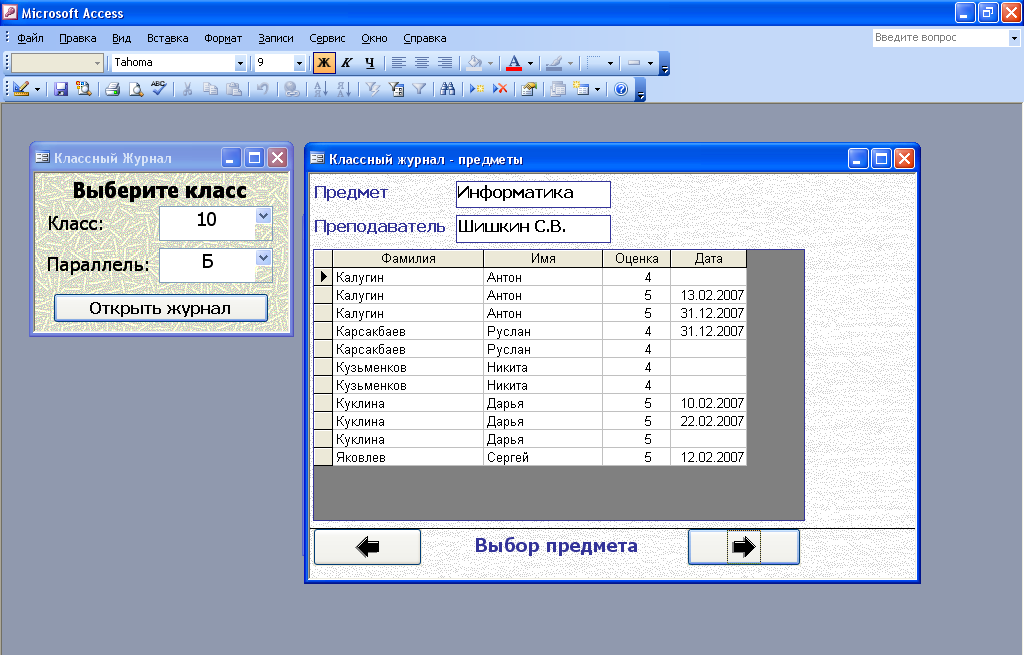The width and height of the screenshot is (1024, 655).
Task: Open the Формат menu
Action: (223, 39)
